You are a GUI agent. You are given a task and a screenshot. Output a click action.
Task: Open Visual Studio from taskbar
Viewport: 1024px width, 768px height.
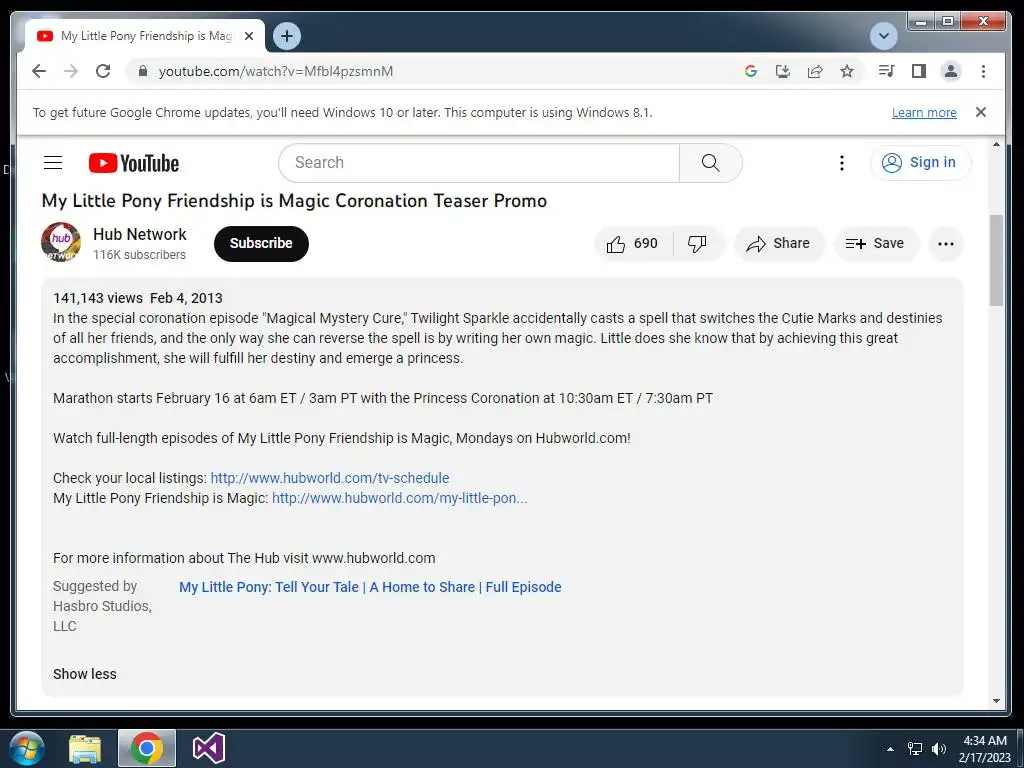[209, 748]
